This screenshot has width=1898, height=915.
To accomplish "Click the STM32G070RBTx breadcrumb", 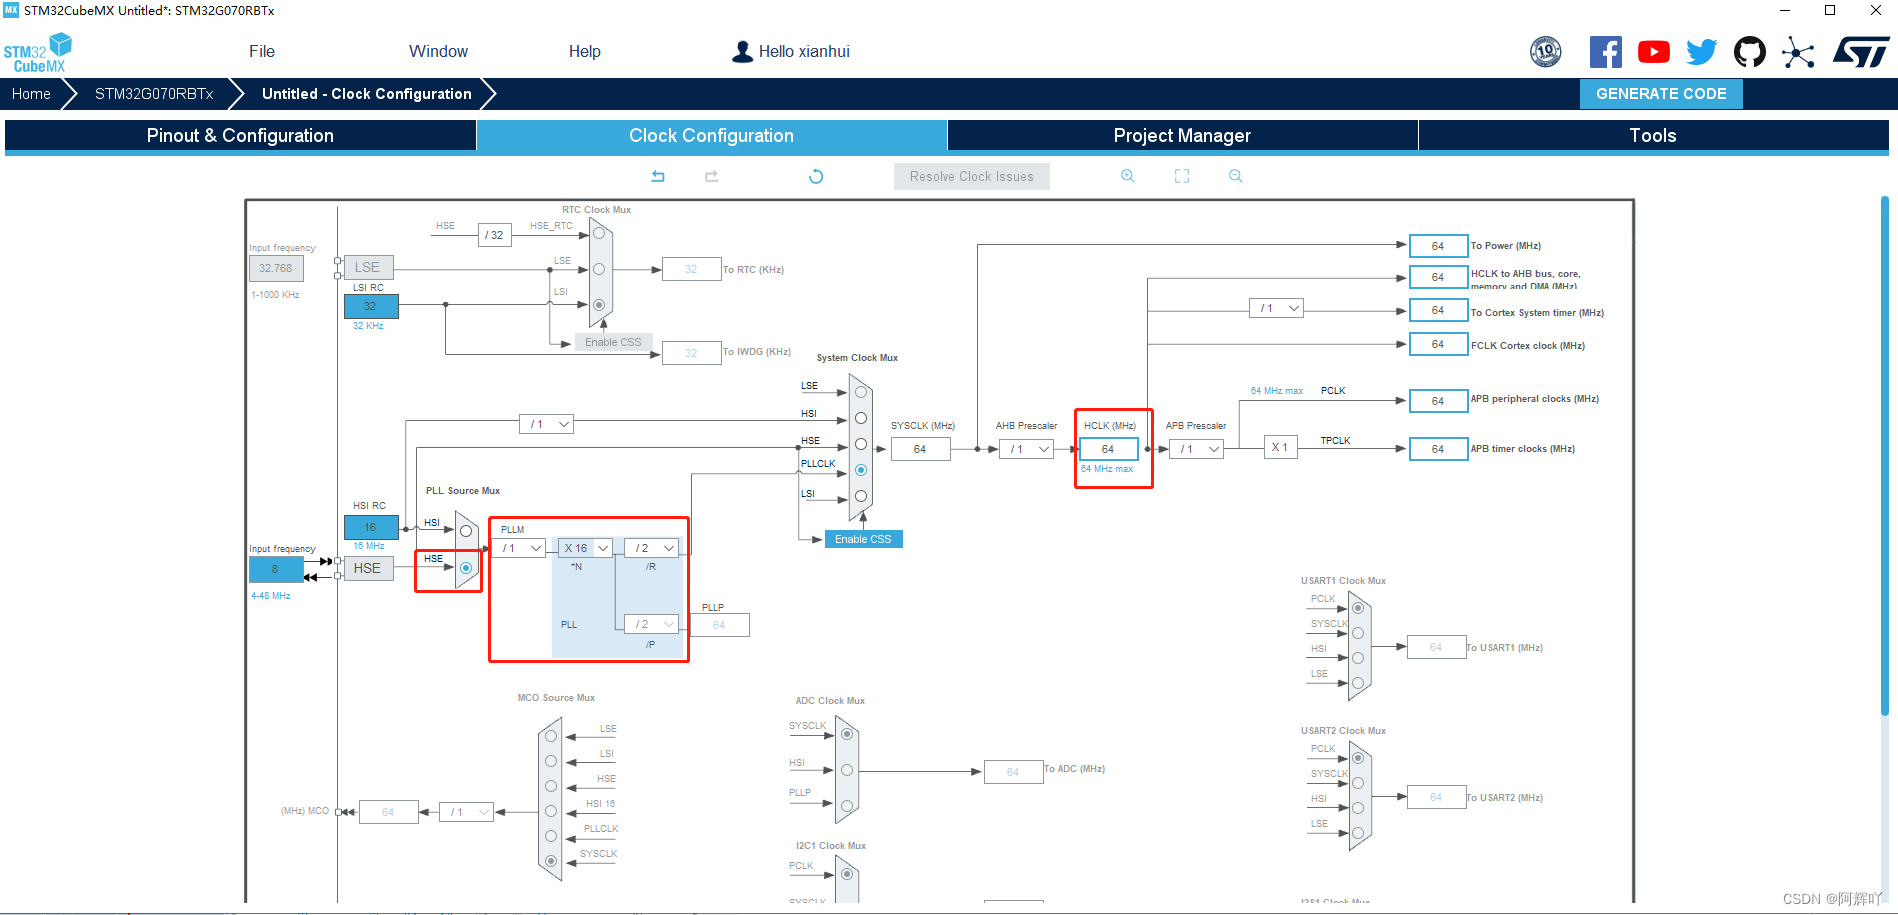I will coord(154,94).
